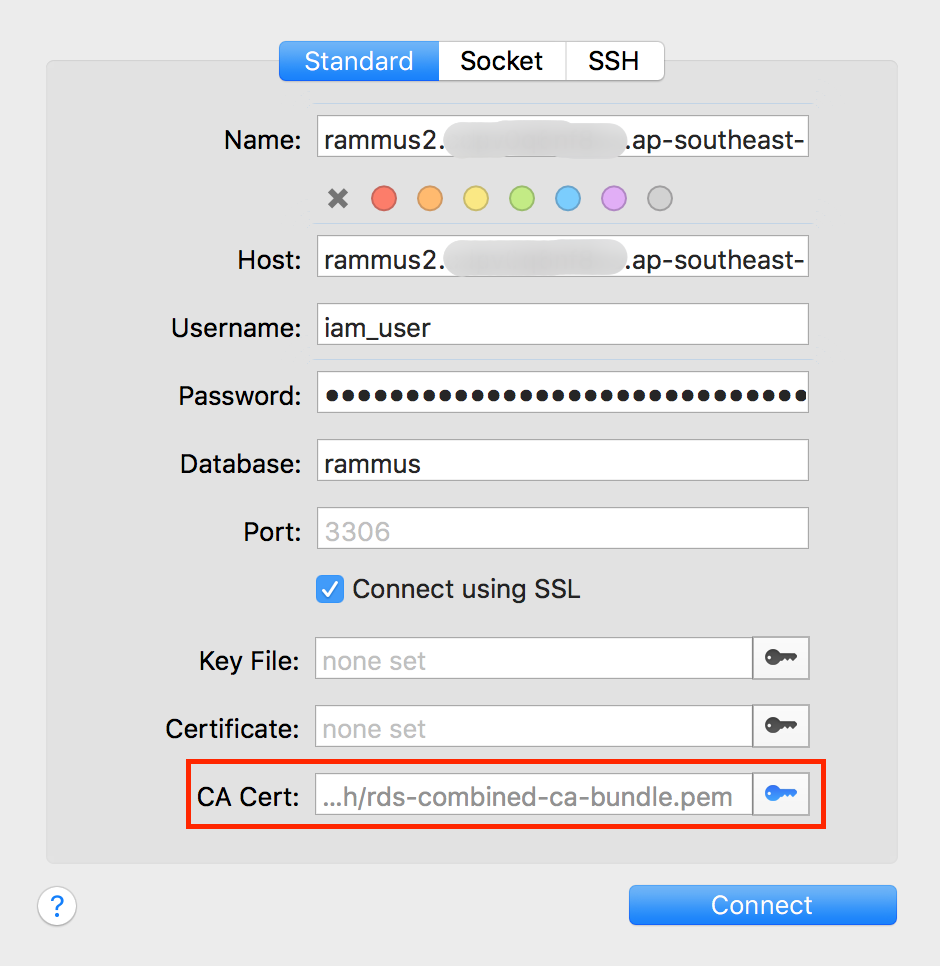Click the blue CA Cert key icon
The image size is (940, 966).
(x=781, y=794)
